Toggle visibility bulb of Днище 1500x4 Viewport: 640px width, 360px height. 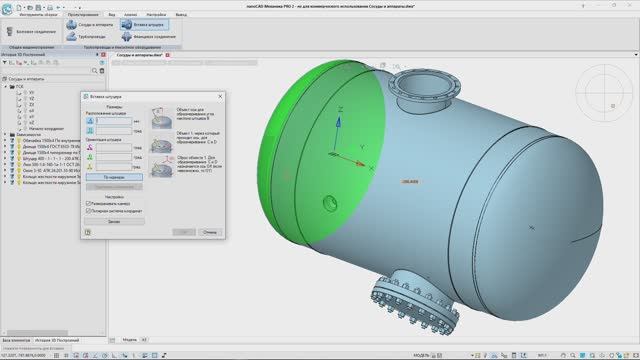19,152
